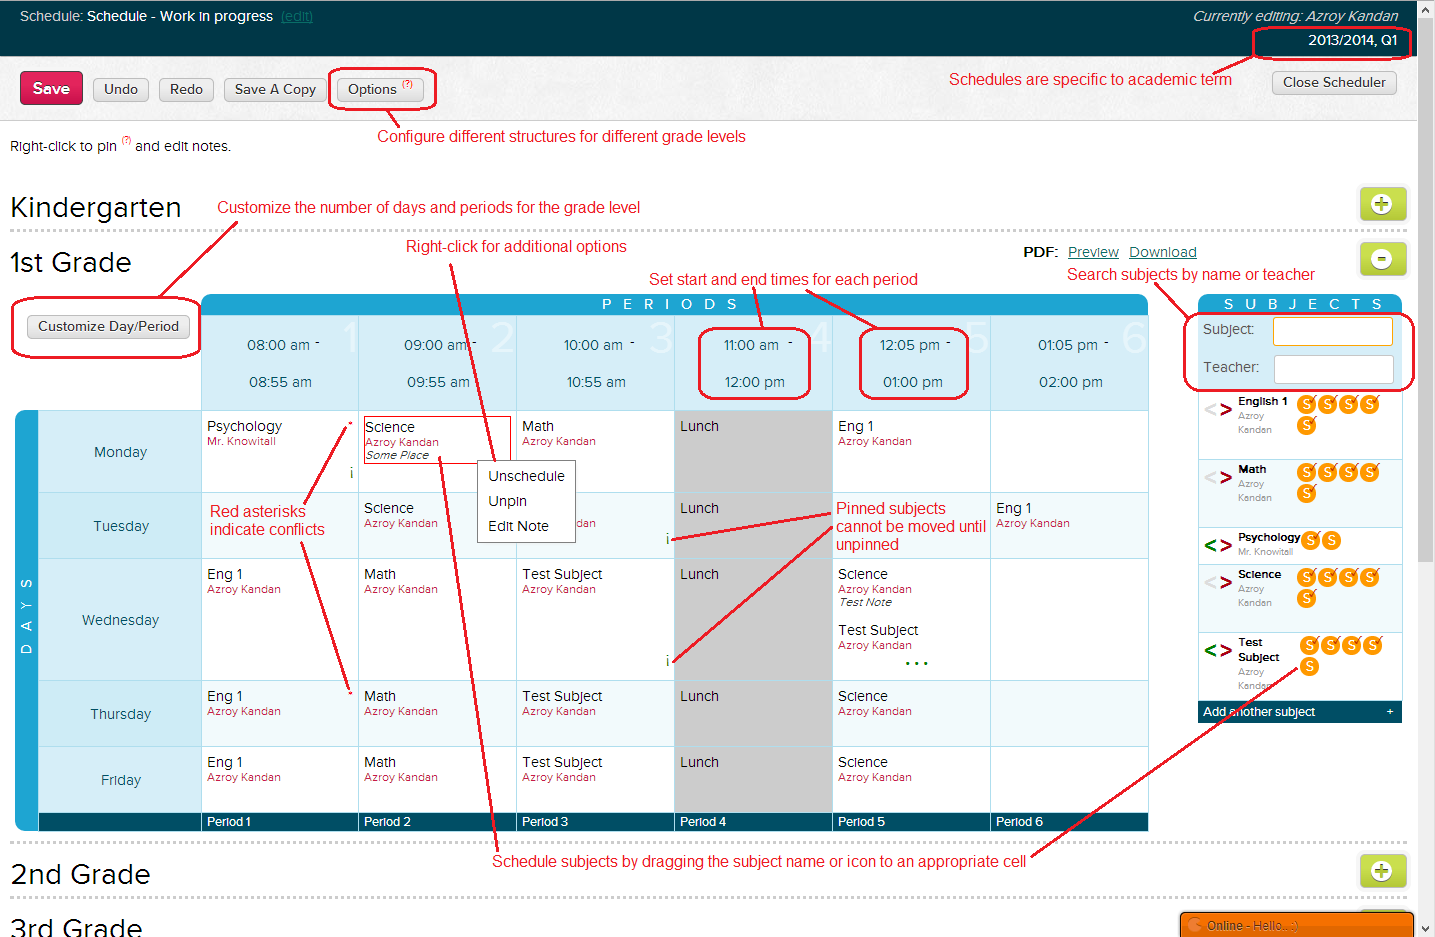Click inside the Subject search field
The image size is (1435, 937).
pos(1332,331)
